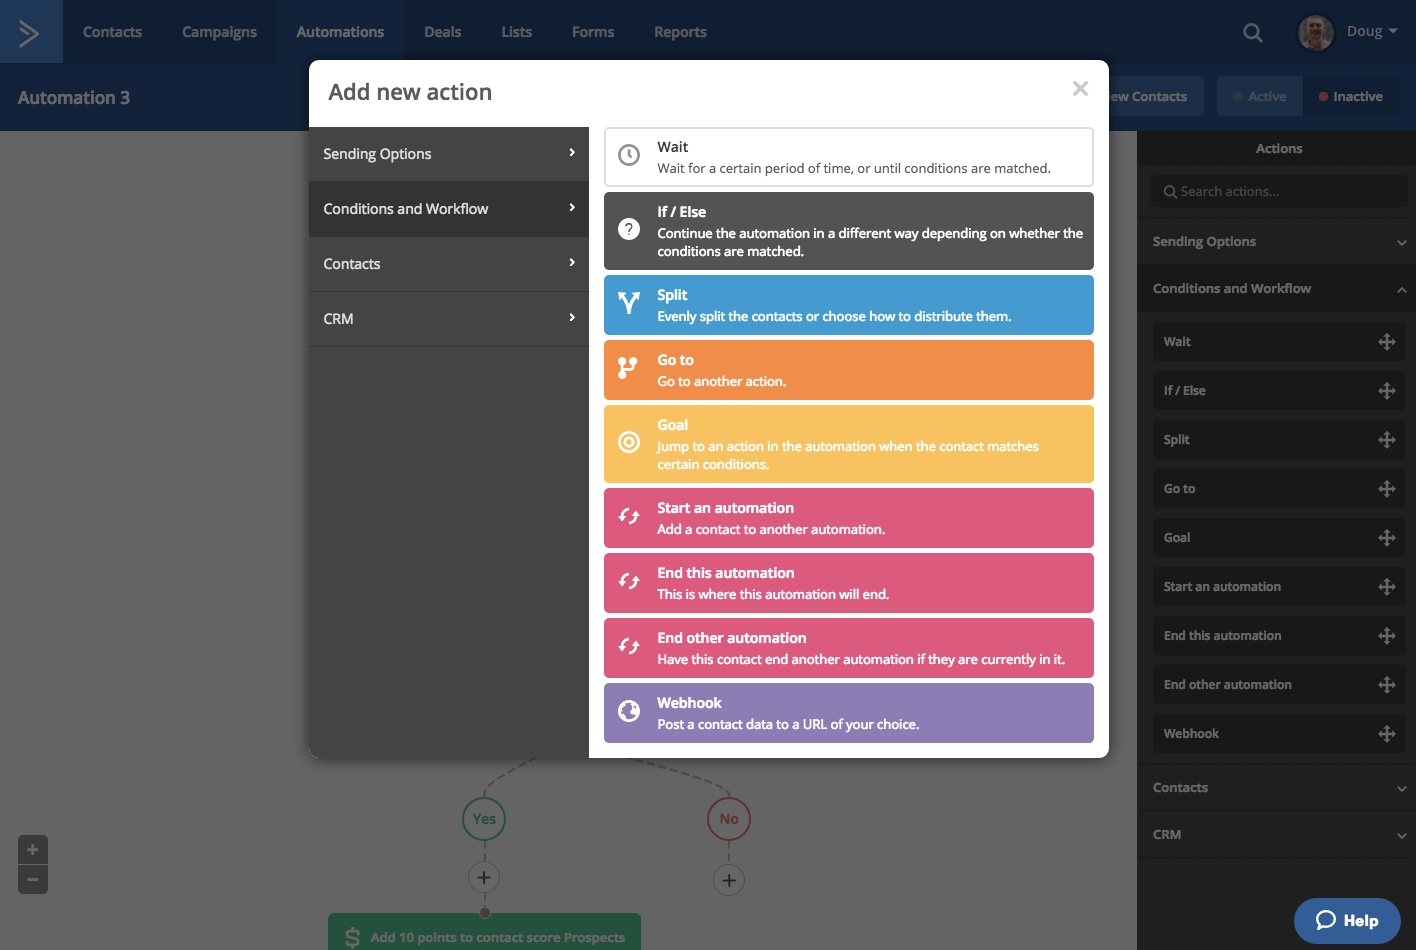Click the ActiveCampaign logo icon

coord(29,32)
